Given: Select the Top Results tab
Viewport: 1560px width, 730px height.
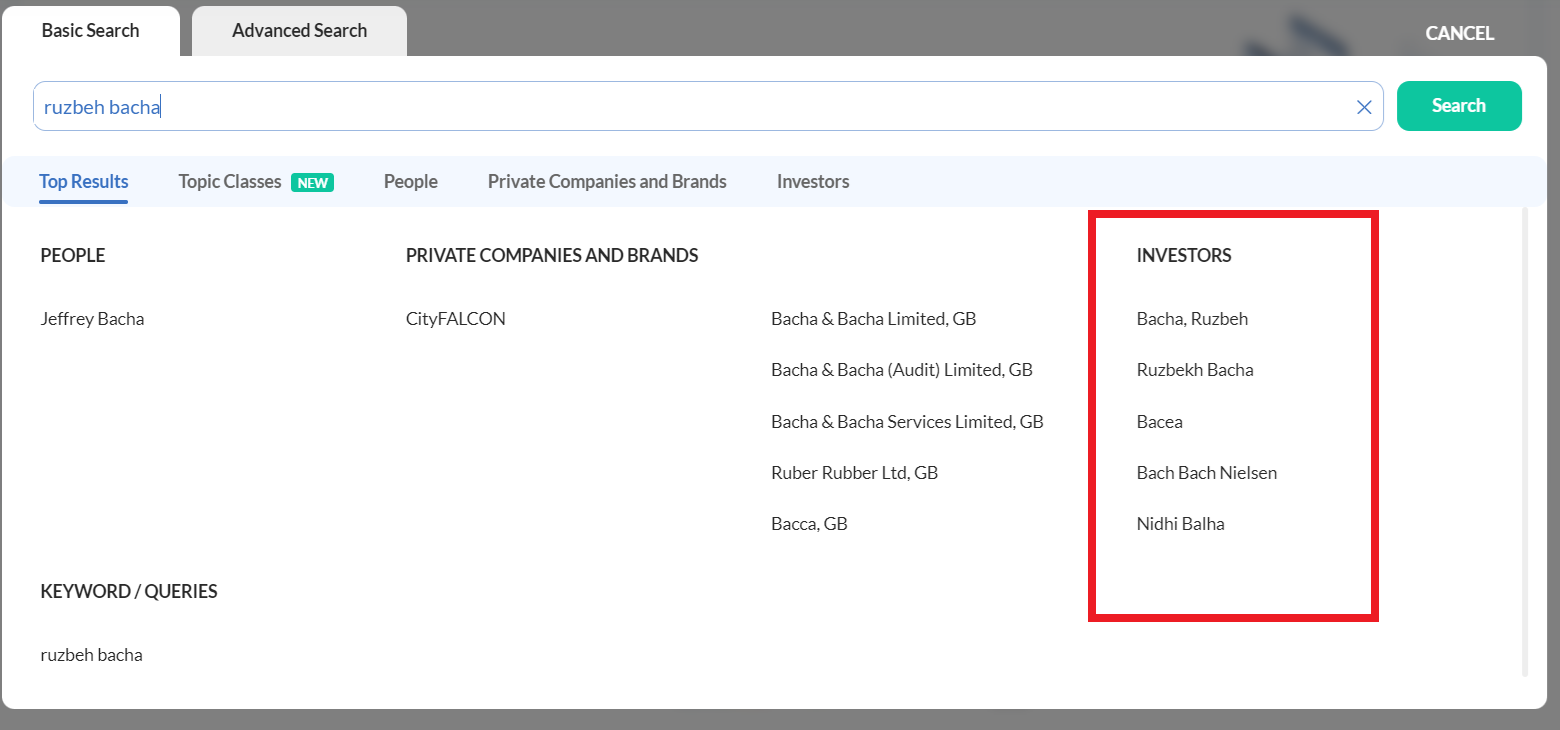Looking at the screenshot, I should pos(84,182).
